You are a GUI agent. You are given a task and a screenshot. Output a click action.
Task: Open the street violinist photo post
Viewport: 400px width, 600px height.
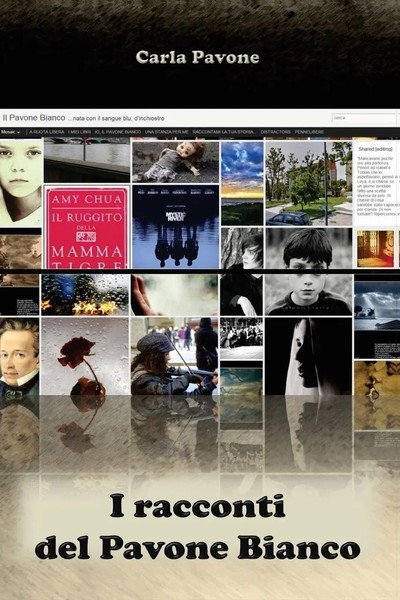175,357
